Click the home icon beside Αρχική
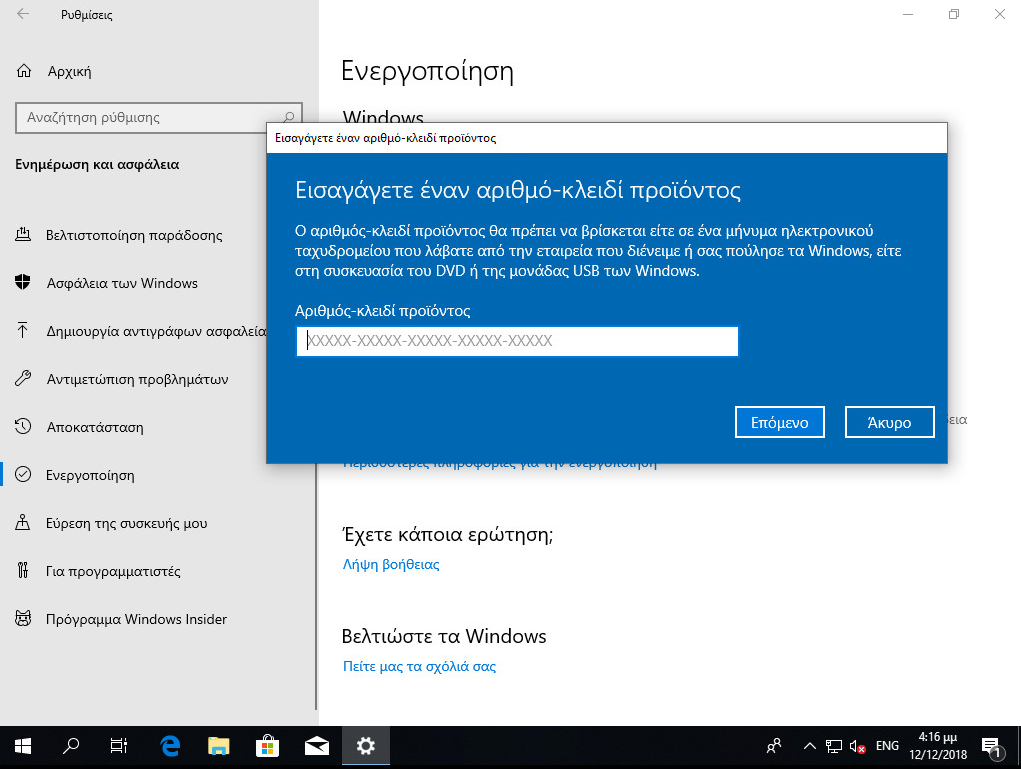 pos(23,71)
